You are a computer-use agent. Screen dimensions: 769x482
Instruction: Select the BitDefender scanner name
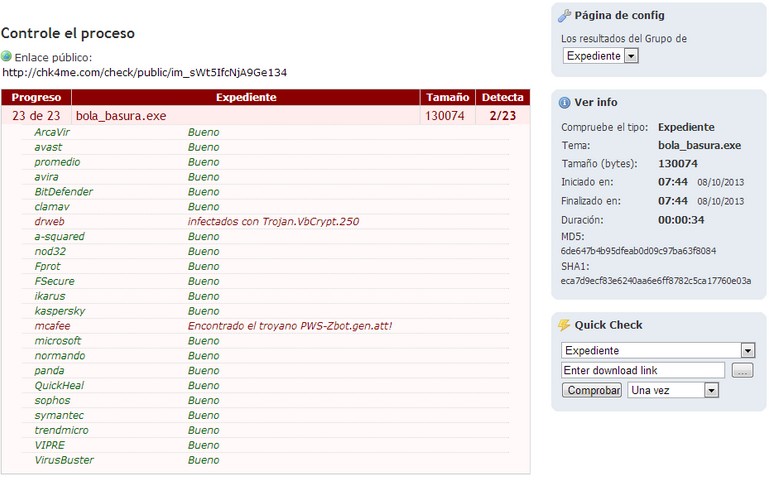click(63, 192)
